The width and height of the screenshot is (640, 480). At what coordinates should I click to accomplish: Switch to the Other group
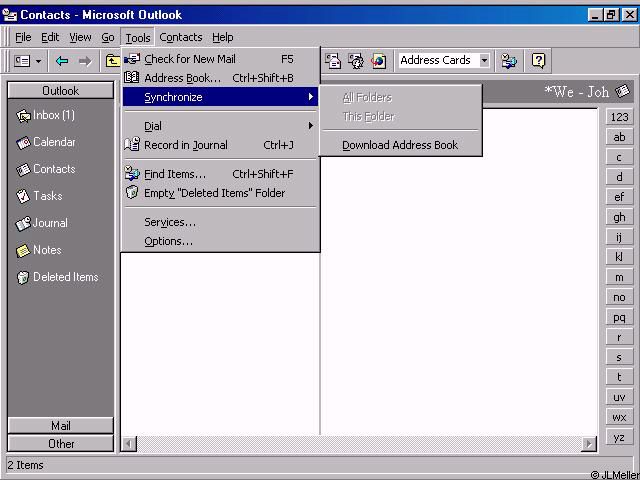click(60, 443)
